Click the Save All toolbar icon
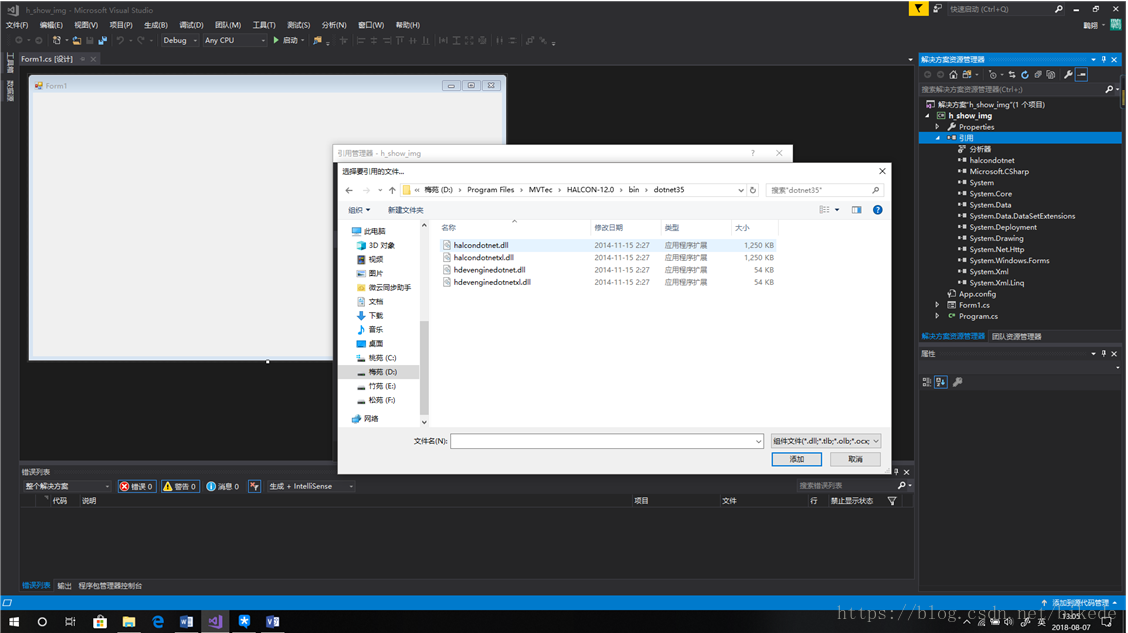The width and height of the screenshot is (1128, 633). [x=102, y=40]
